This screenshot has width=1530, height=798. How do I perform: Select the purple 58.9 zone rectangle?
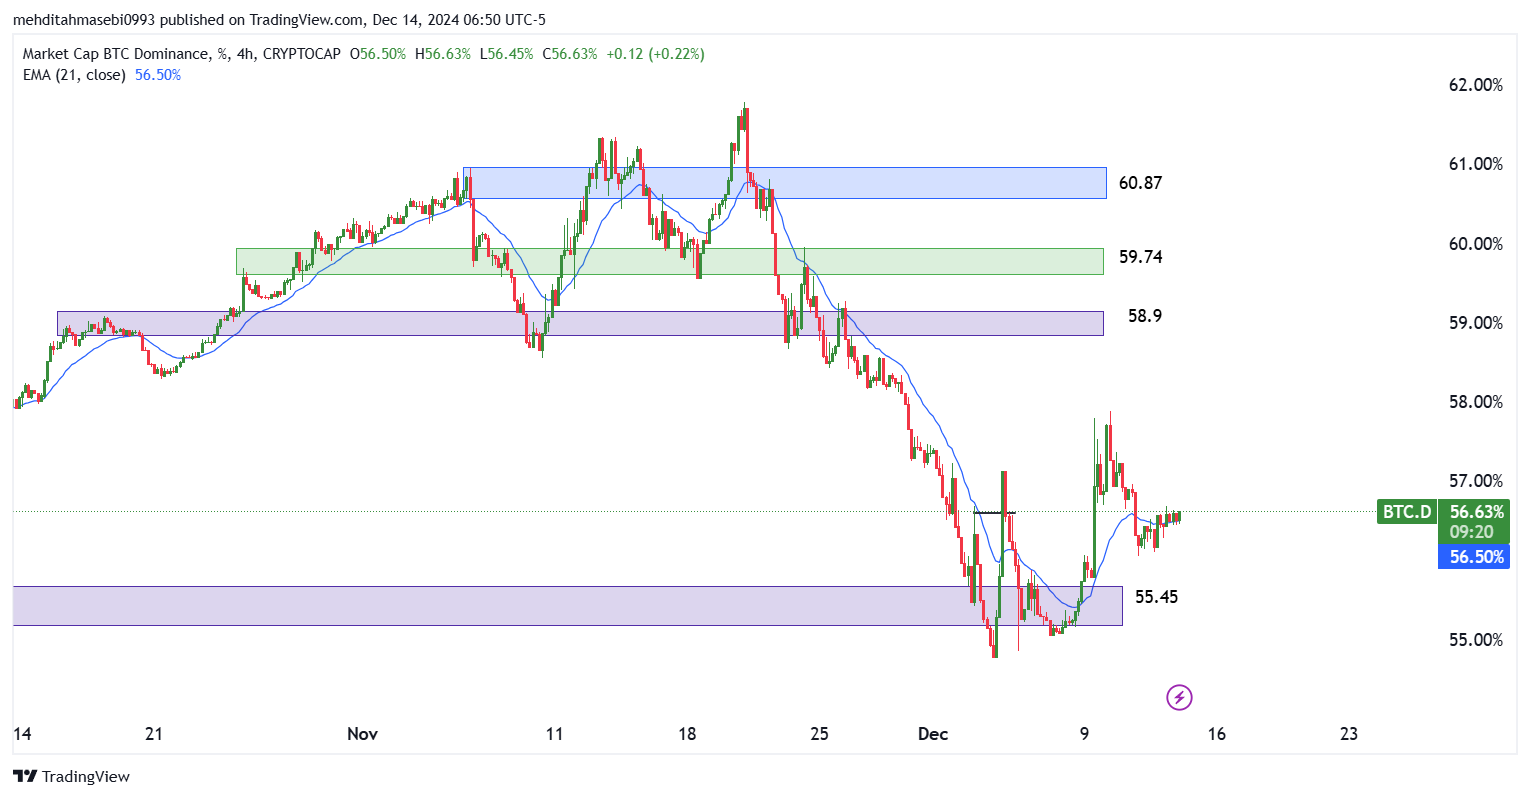(x=580, y=323)
